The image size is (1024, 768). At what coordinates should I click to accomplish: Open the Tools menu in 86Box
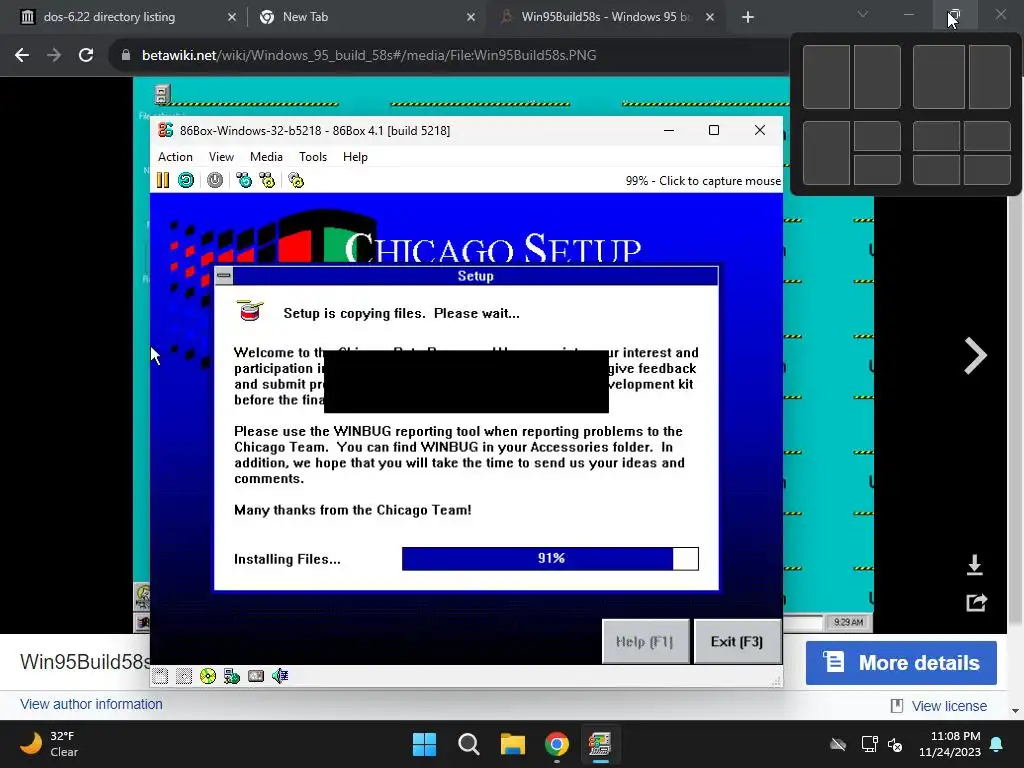[x=313, y=157]
